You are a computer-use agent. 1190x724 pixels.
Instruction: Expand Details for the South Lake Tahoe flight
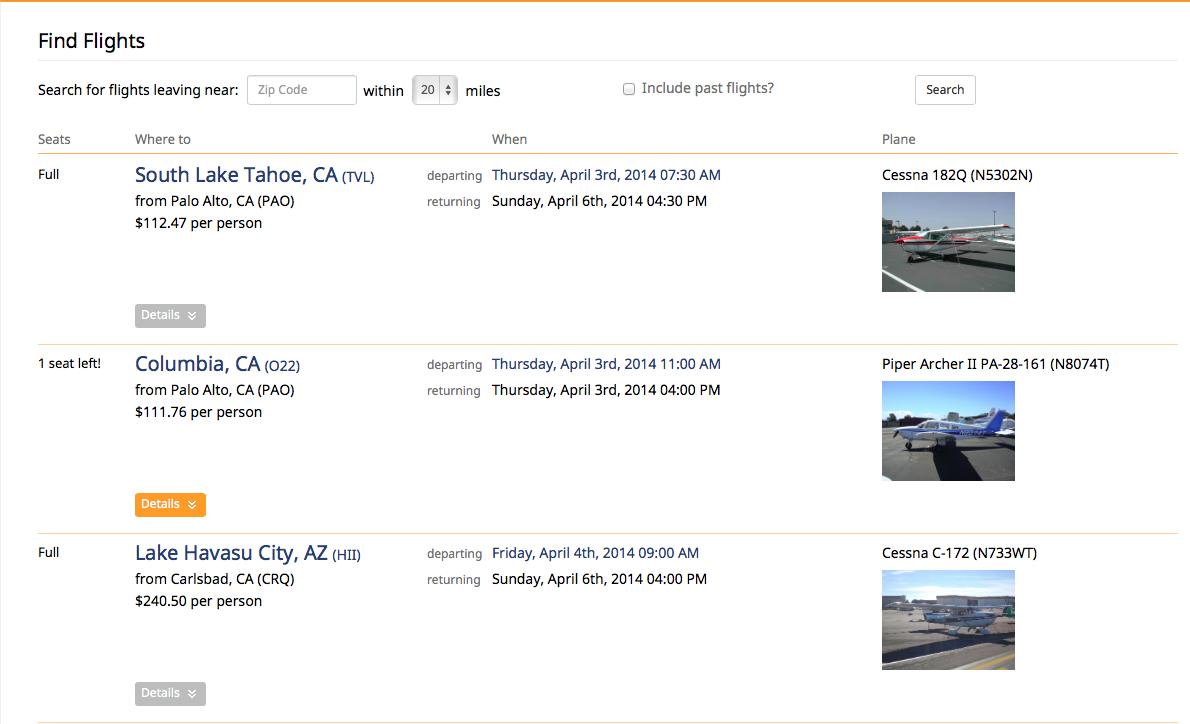click(x=170, y=316)
